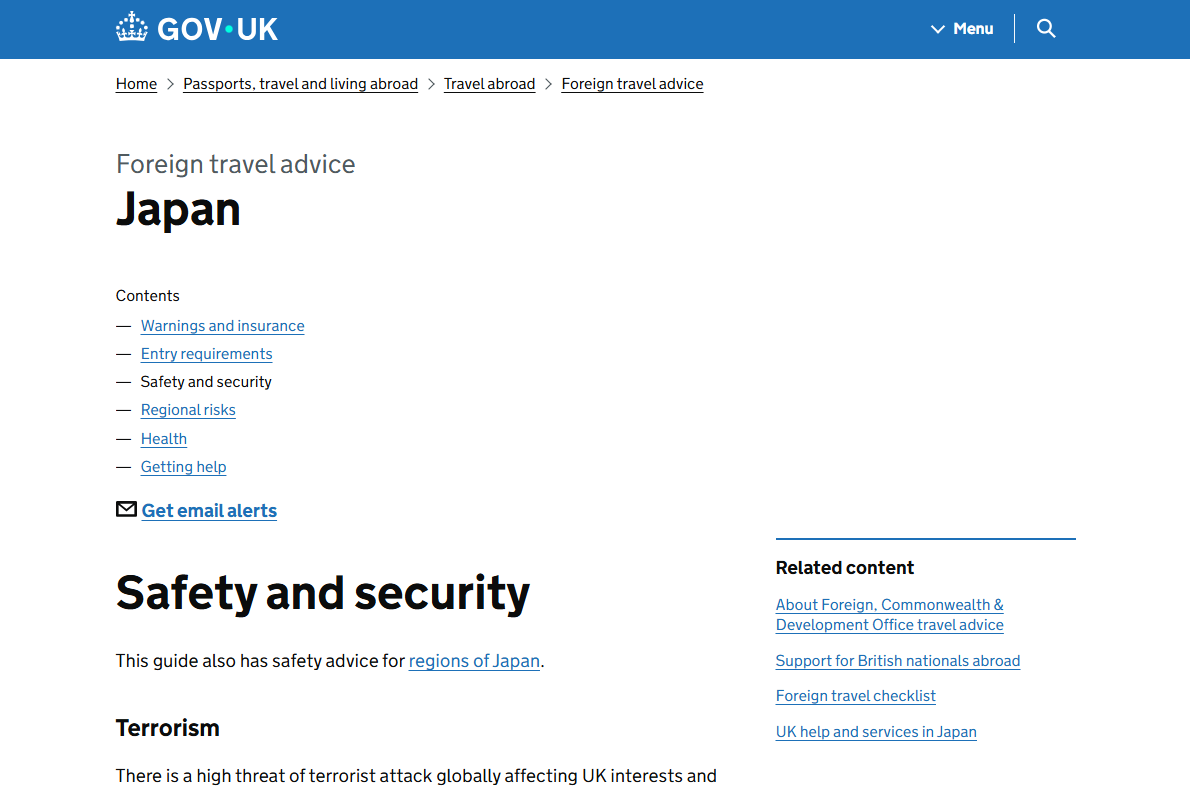Click Get email alerts link
Viewport: 1190px width, 793px height.
(209, 511)
